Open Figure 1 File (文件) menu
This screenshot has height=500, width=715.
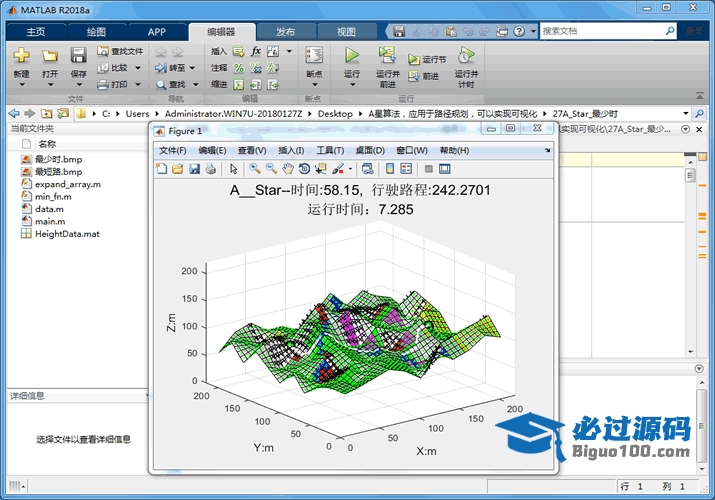[172, 150]
